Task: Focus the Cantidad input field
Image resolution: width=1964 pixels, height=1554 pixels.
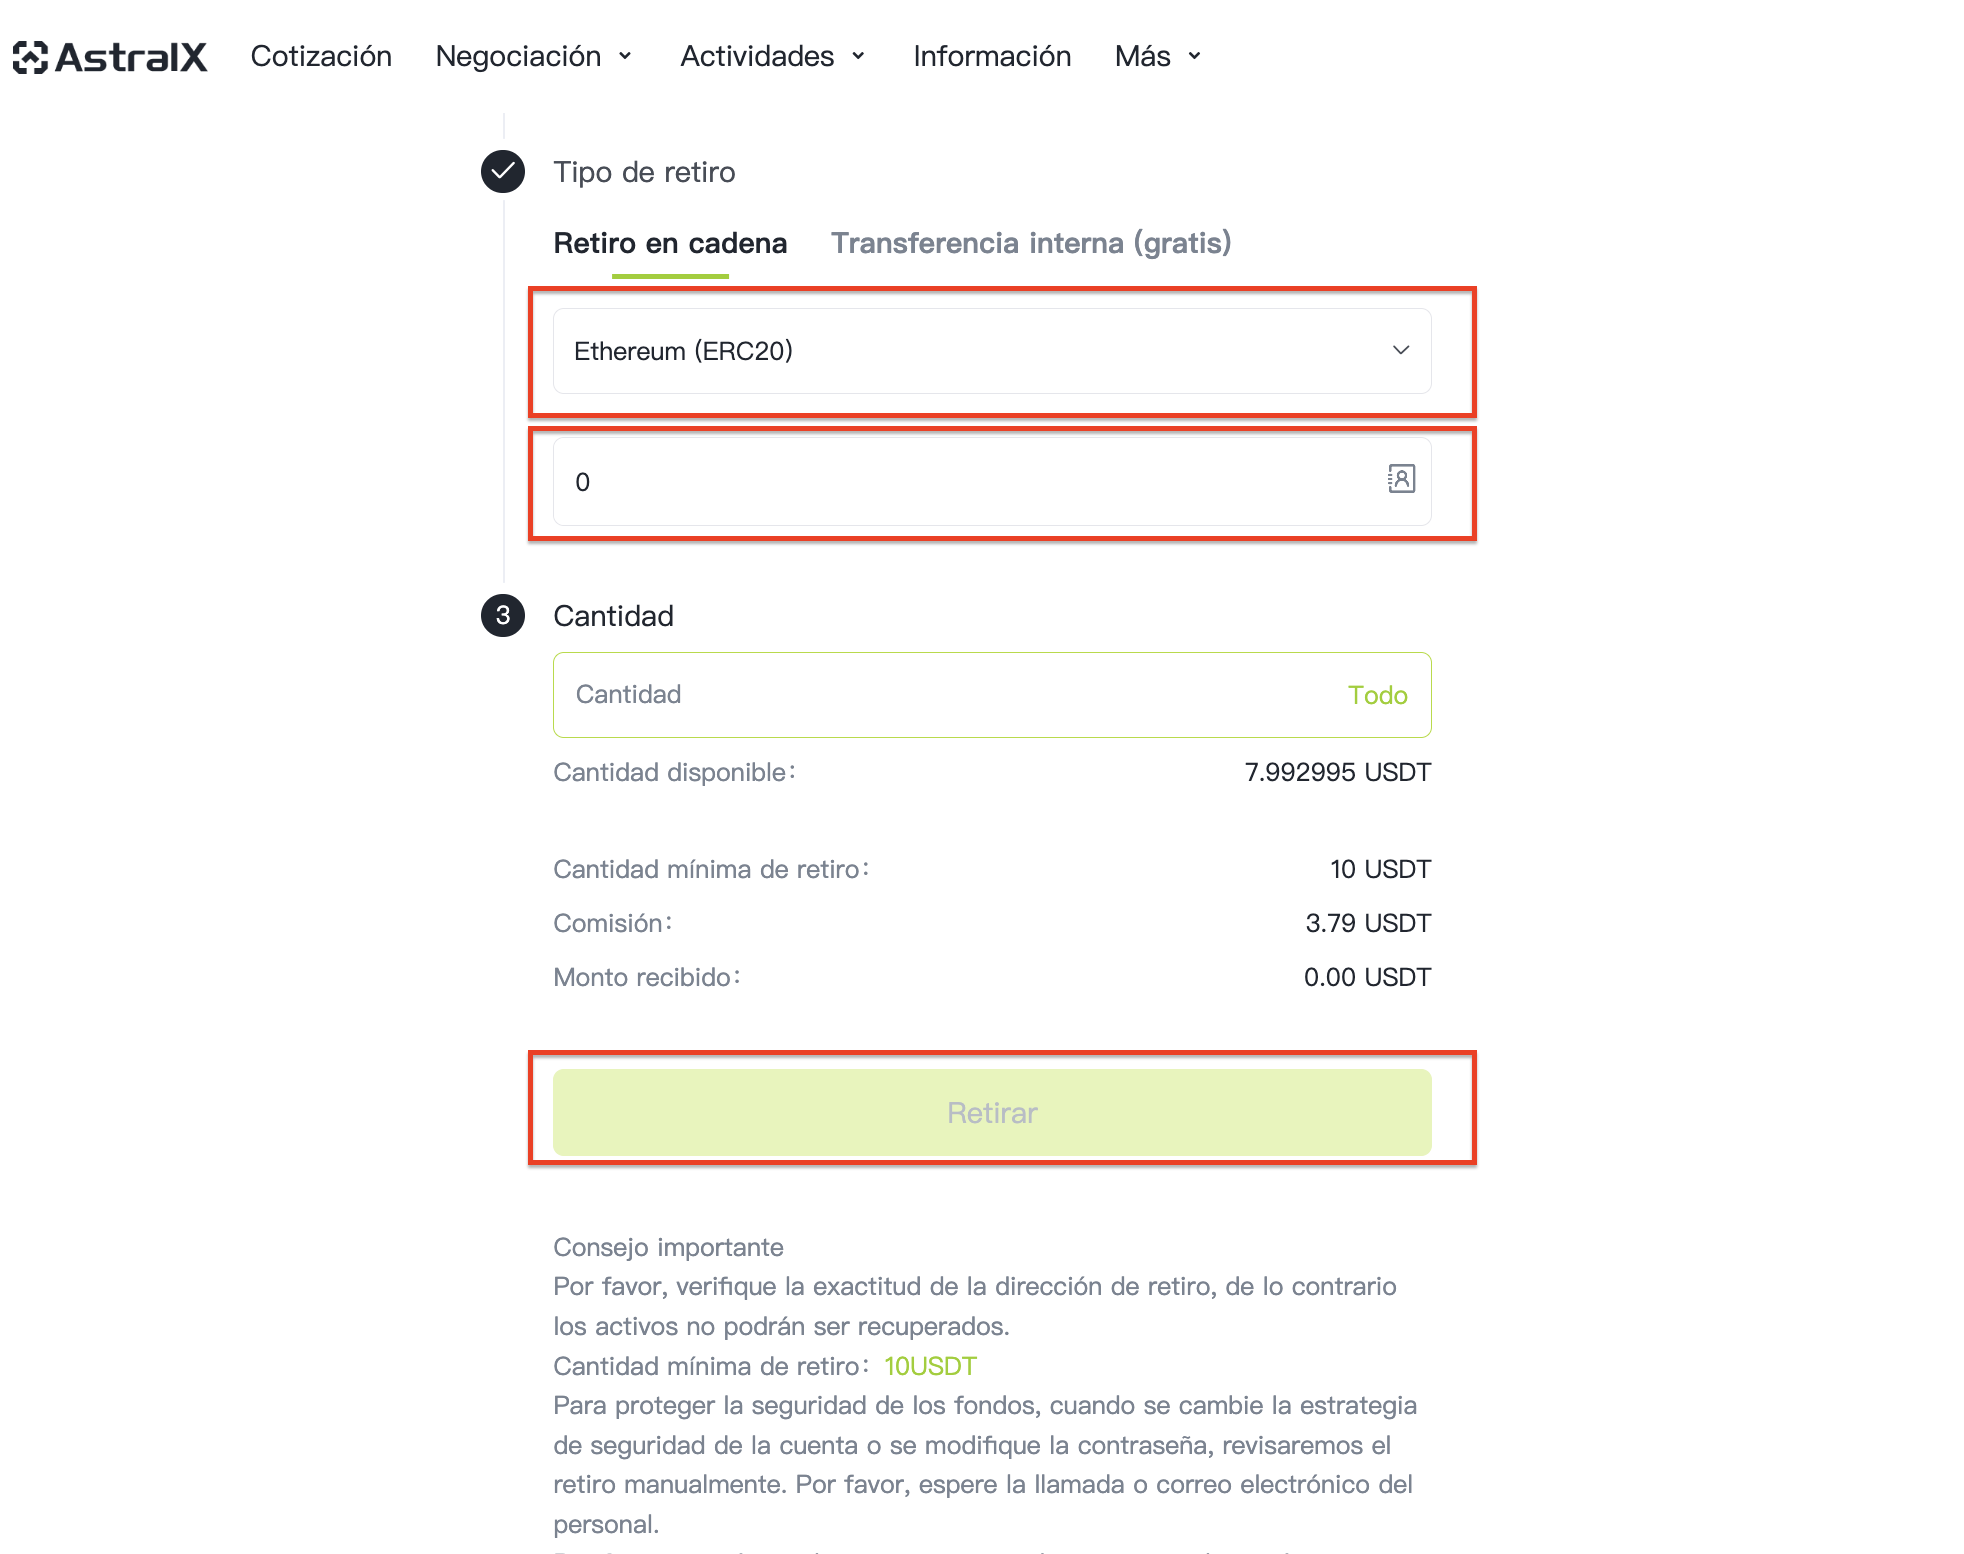Action: 992,695
